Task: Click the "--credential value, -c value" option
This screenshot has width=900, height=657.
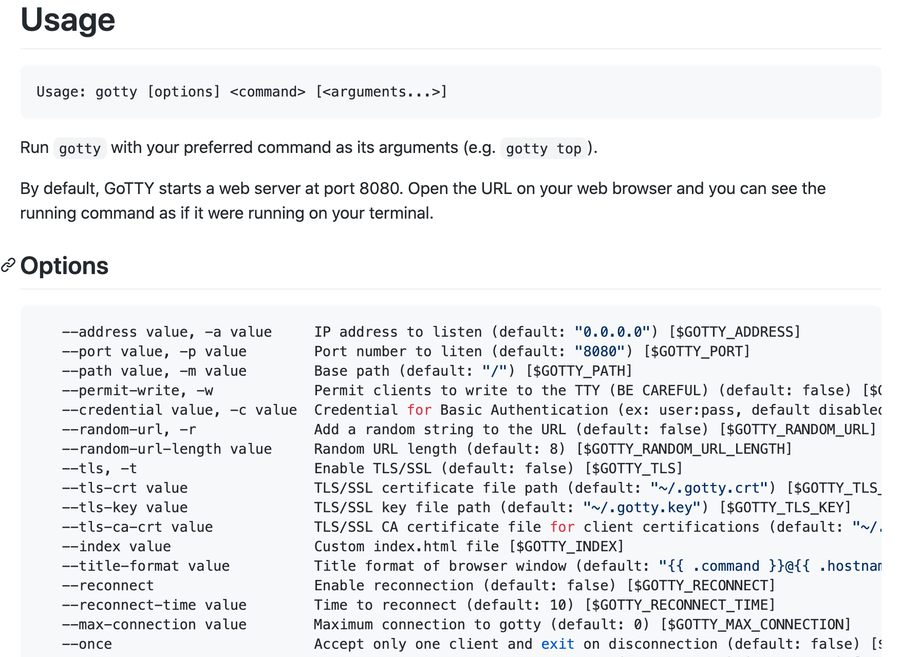Action: 180,410
